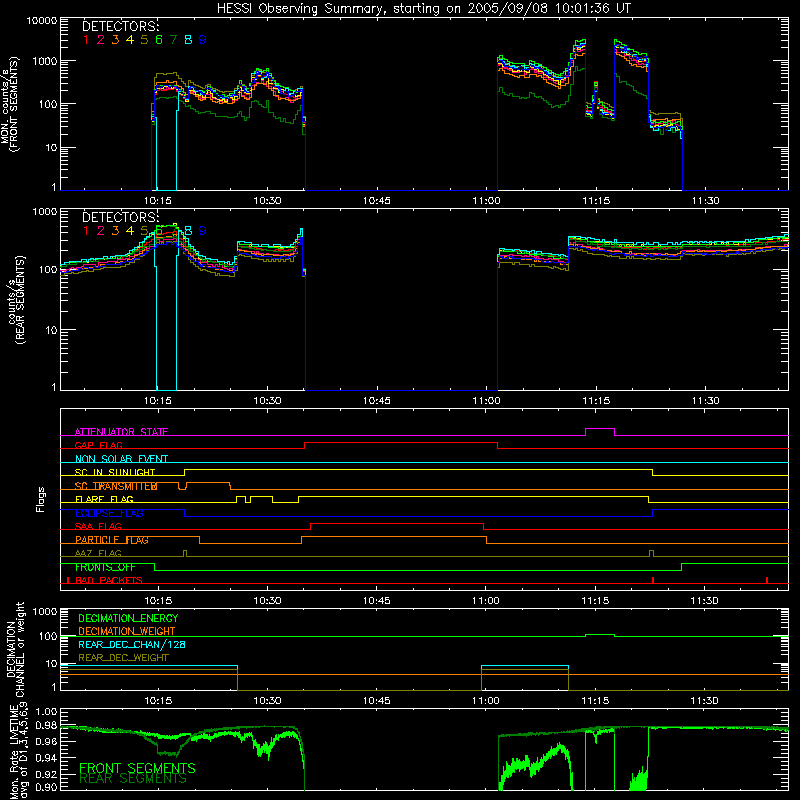Select magenta detector '2' in front segments legend
The width and height of the screenshot is (800, 800).
tap(101, 40)
